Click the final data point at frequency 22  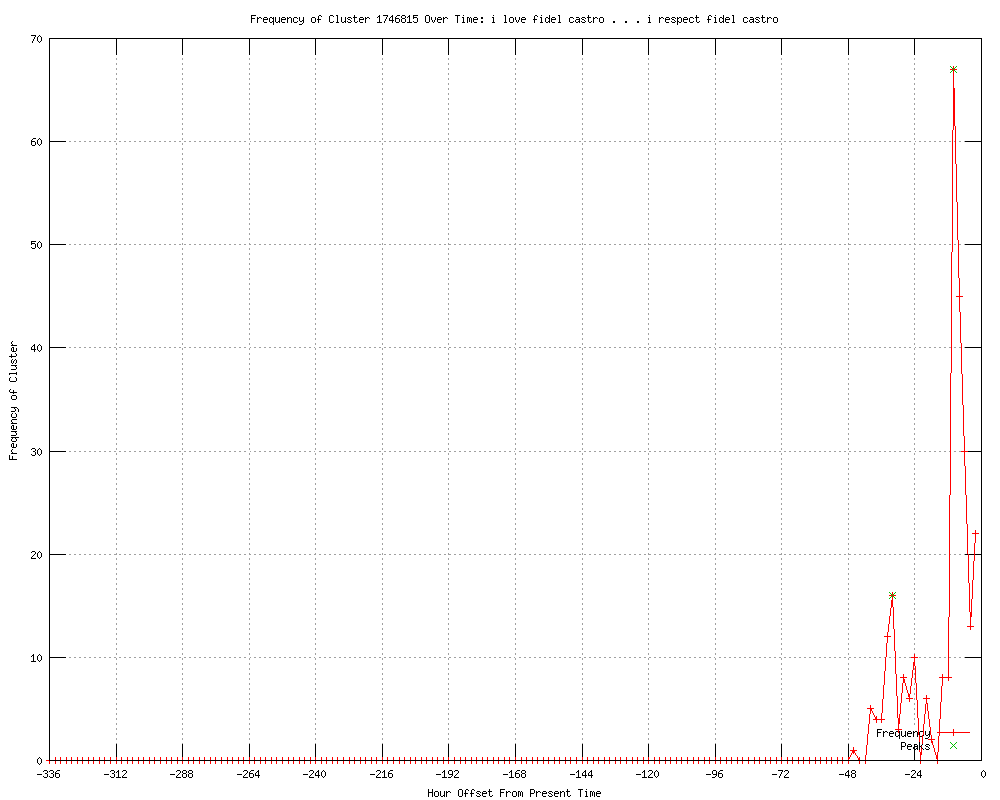tap(975, 533)
